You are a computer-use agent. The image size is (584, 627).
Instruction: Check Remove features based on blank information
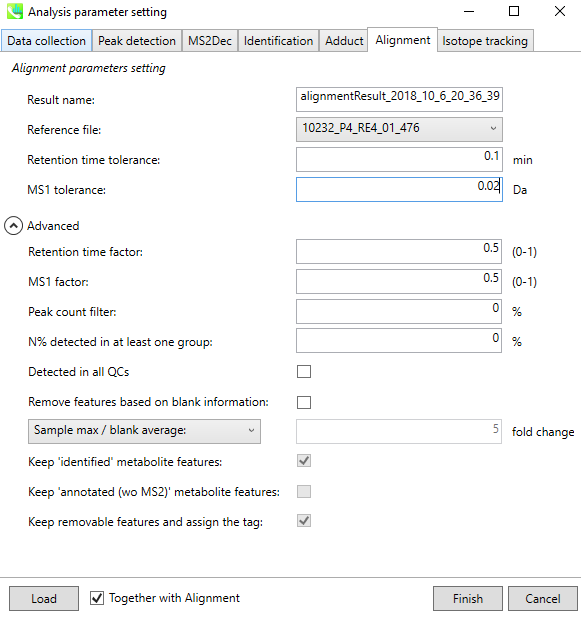coord(304,402)
